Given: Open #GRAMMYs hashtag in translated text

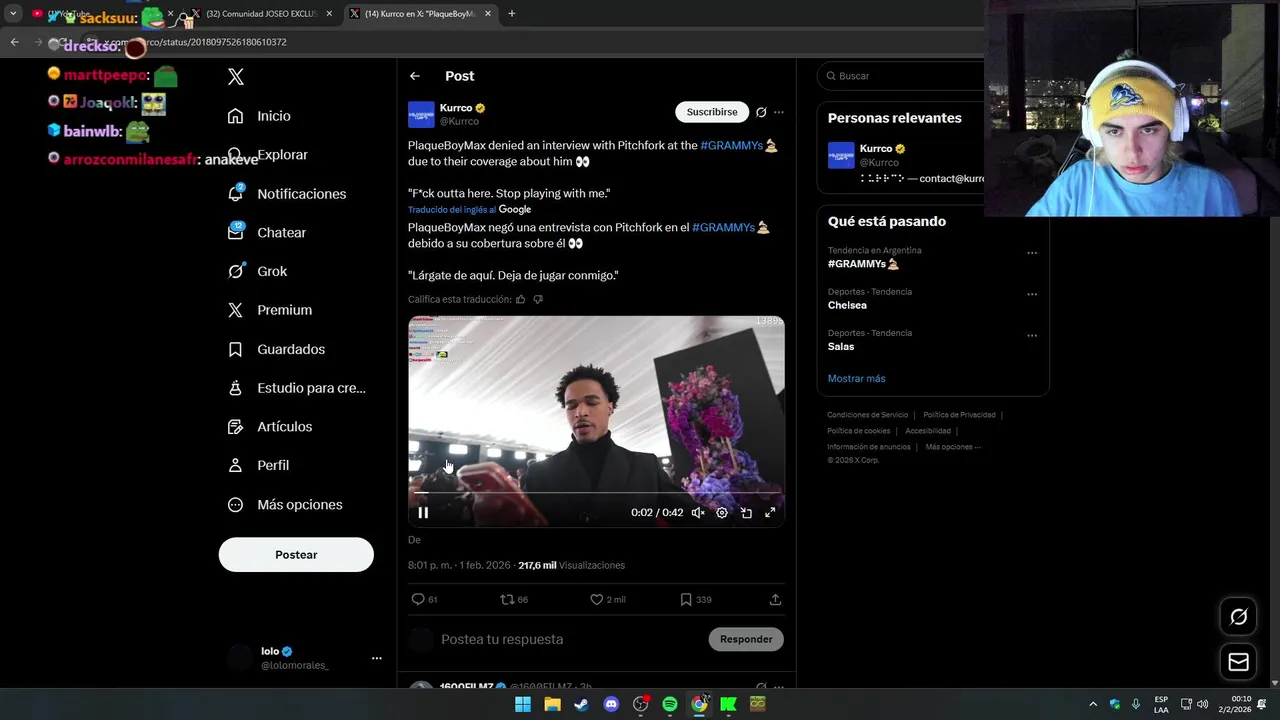Looking at the screenshot, I should pos(730,228).
